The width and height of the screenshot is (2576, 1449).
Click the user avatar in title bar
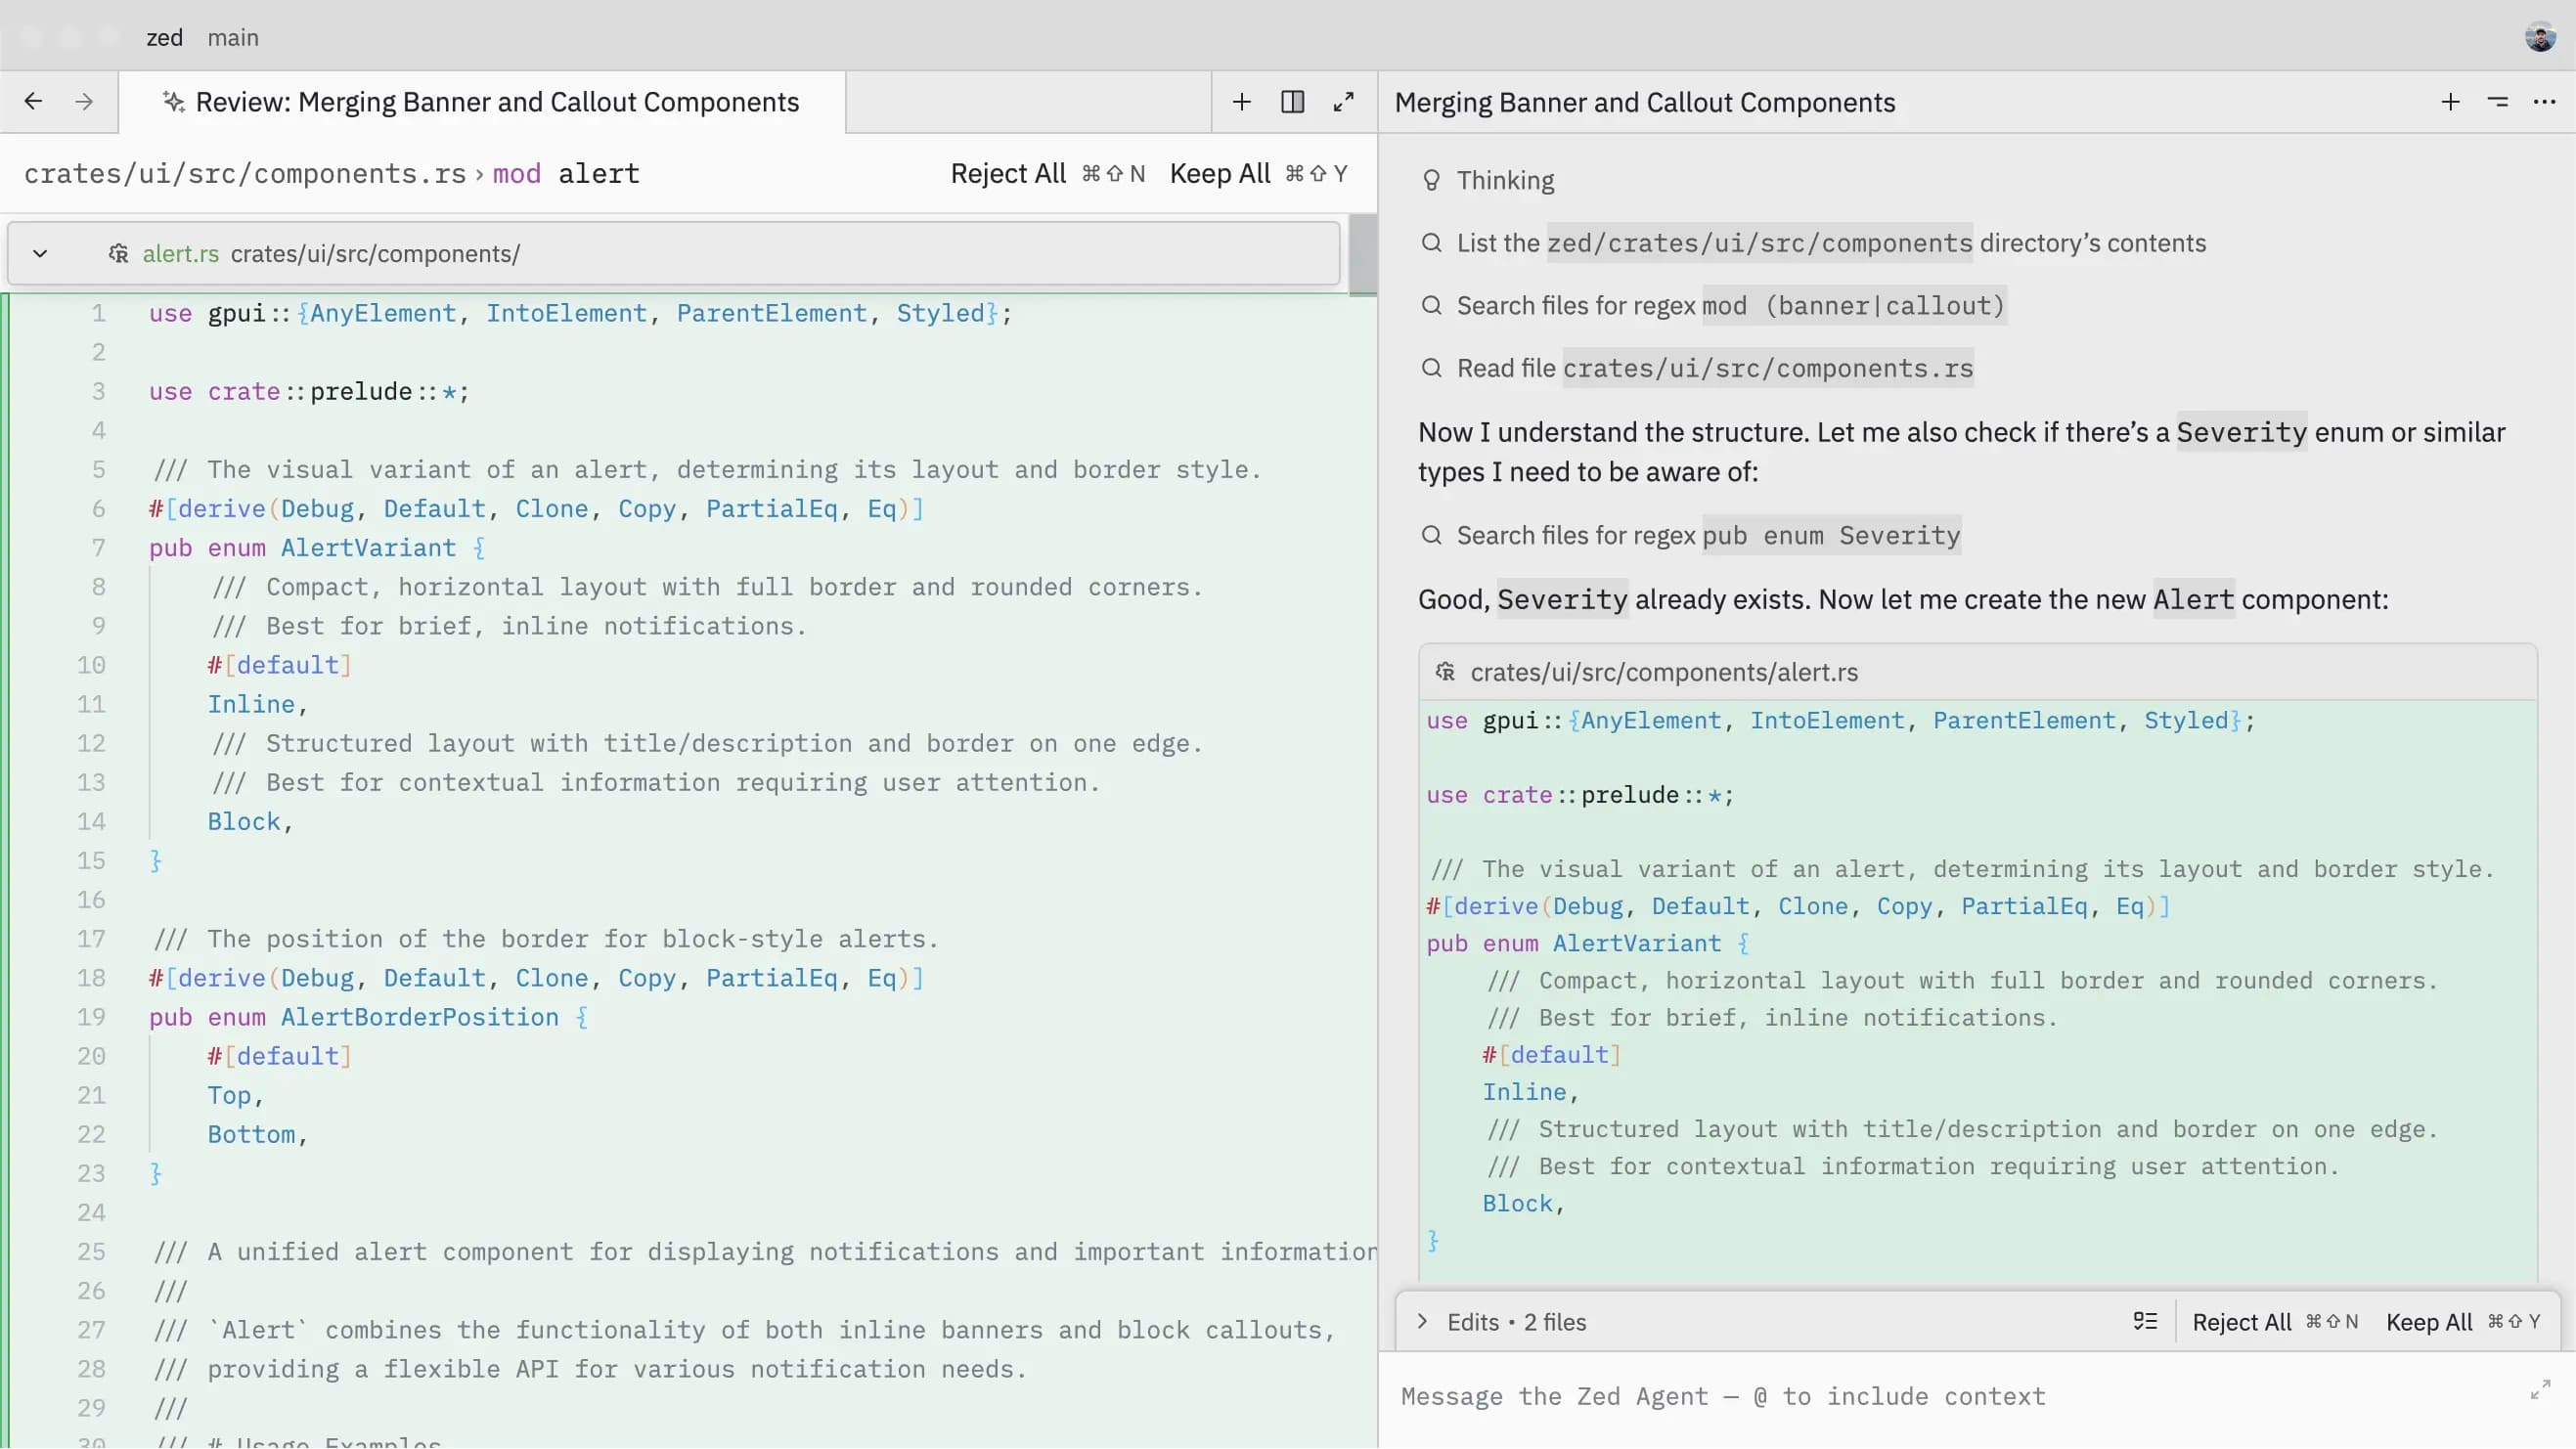tap(2540, 37)
